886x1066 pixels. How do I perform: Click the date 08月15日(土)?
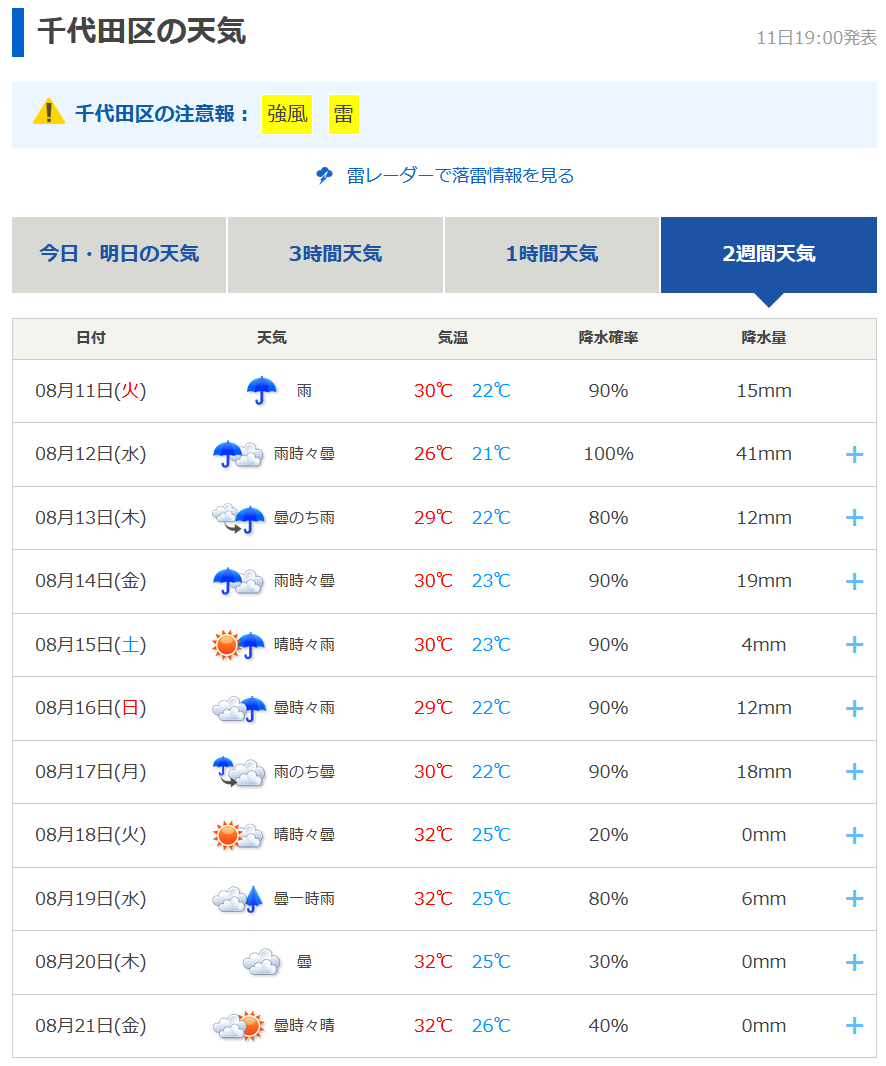pyautogui.click(x=91, y=644)
